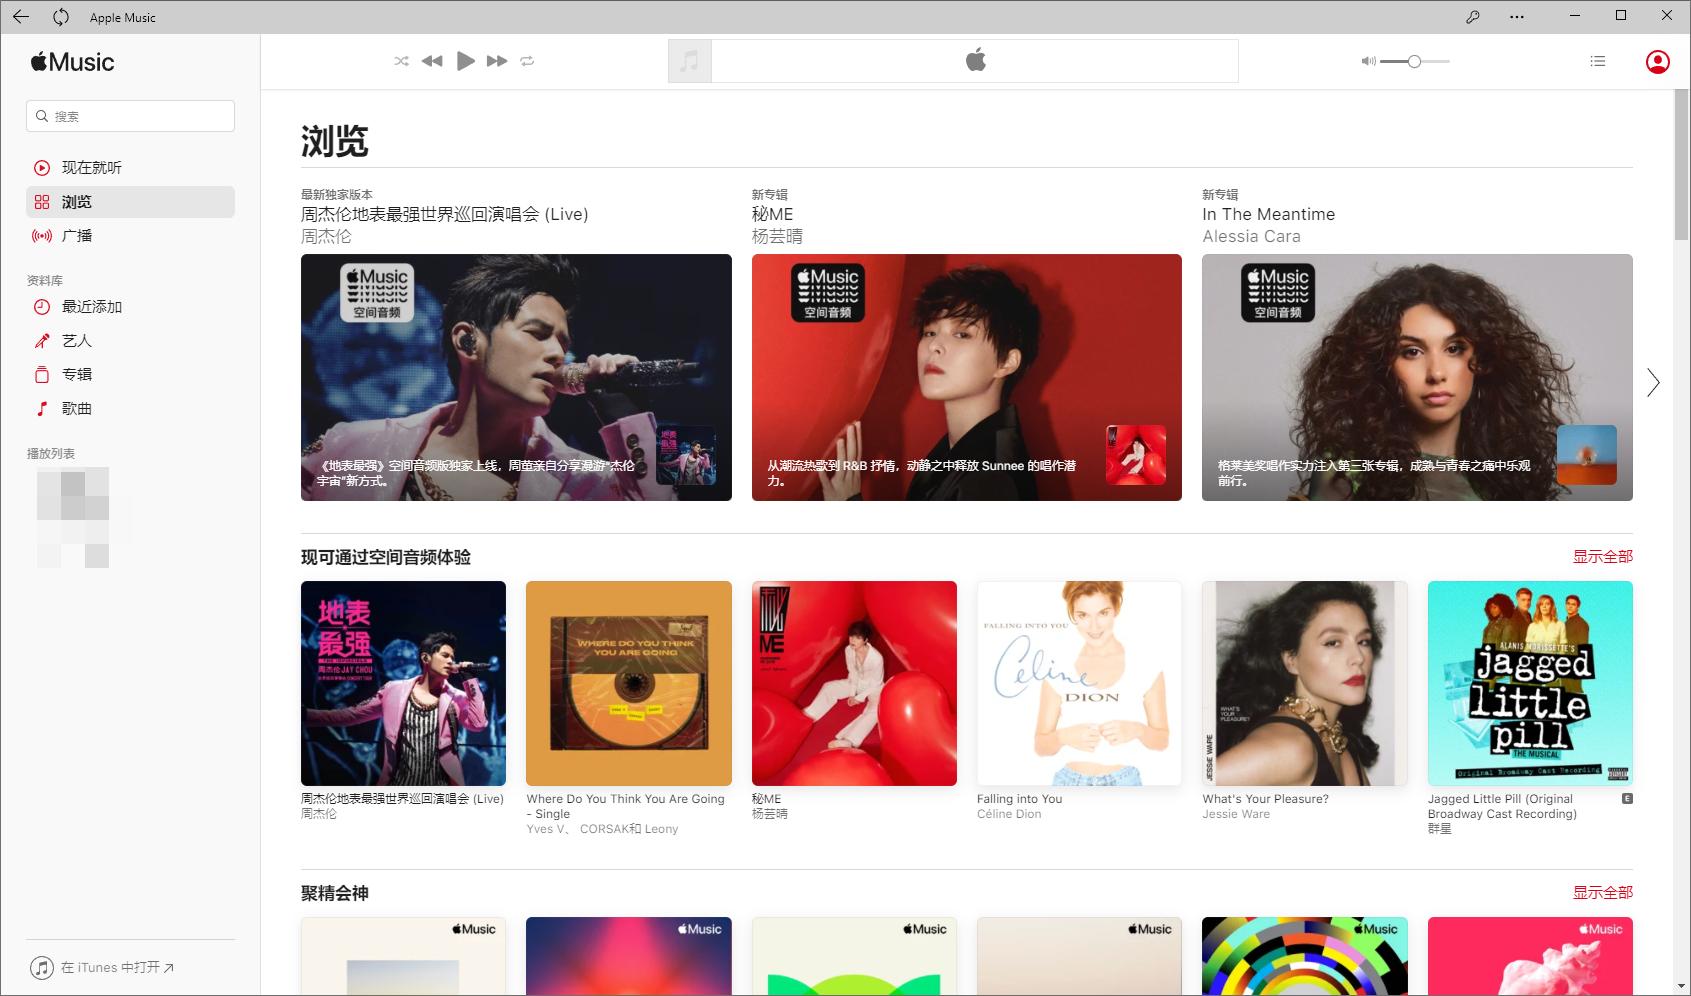
Task: Open the 周杰伦 Live featured banner
Action: coord(516,377)
